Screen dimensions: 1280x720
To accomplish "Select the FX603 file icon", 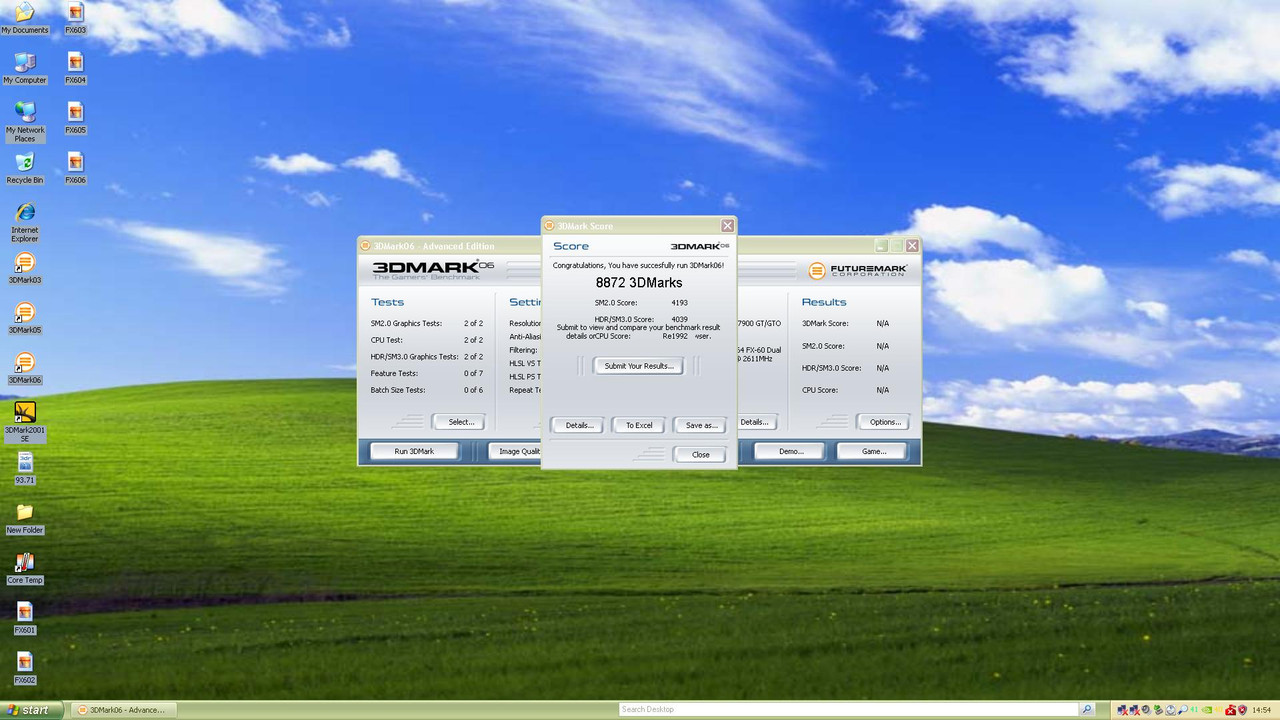I will [76, 17].
